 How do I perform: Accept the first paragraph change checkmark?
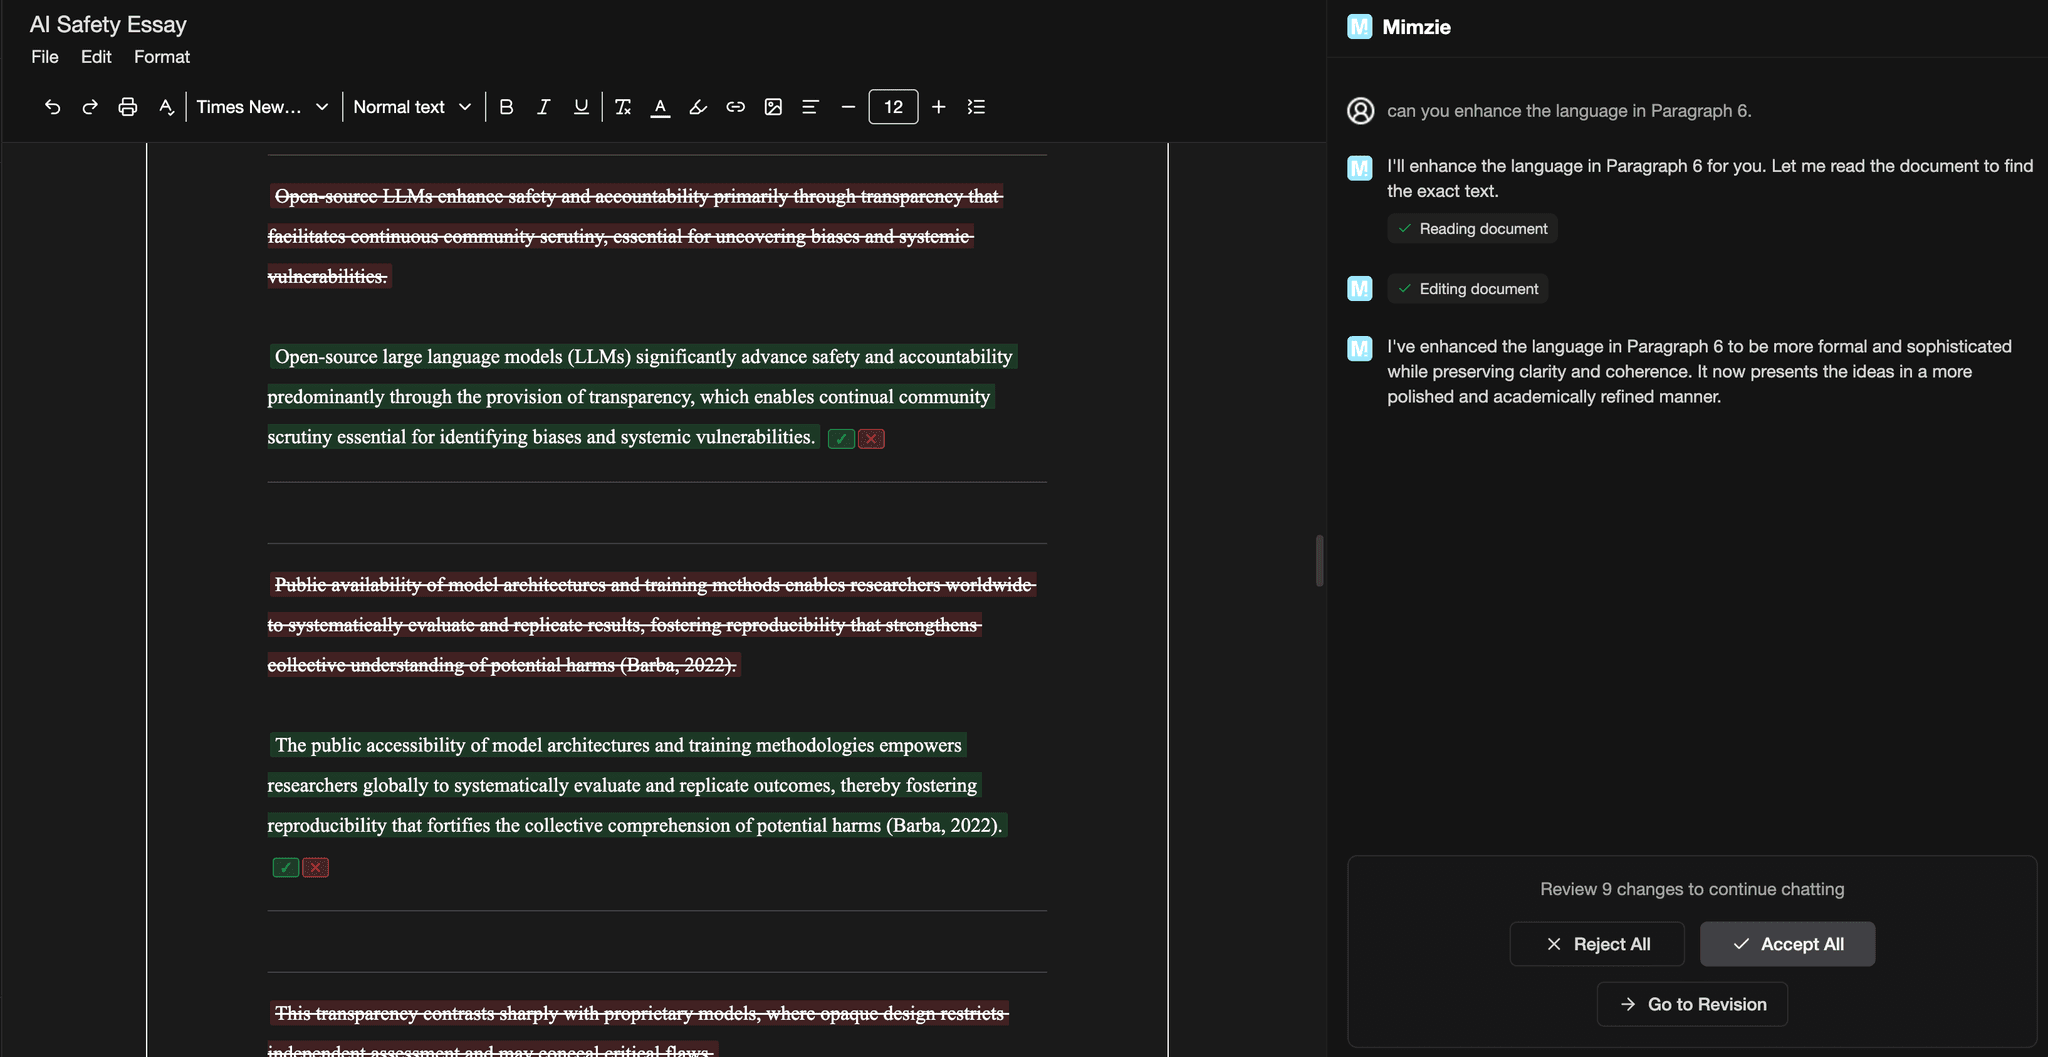pos(840,438)
